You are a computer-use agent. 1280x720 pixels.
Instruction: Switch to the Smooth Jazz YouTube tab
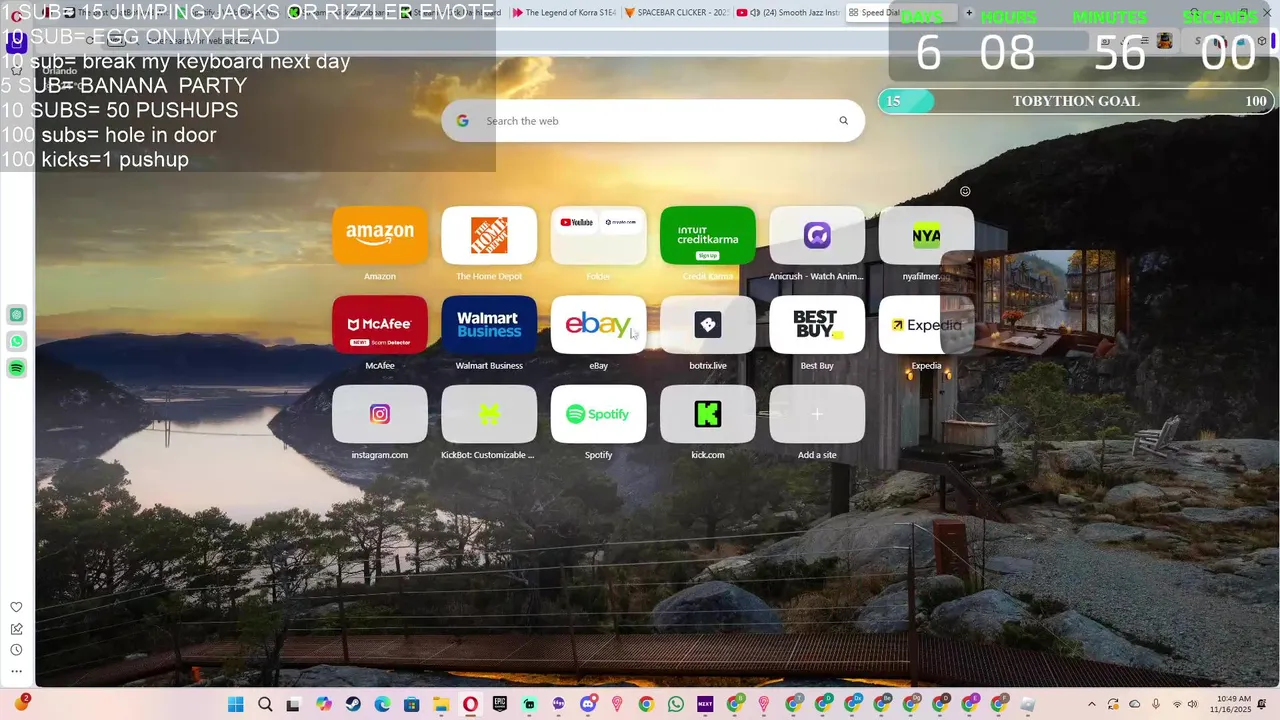[787, 13]
